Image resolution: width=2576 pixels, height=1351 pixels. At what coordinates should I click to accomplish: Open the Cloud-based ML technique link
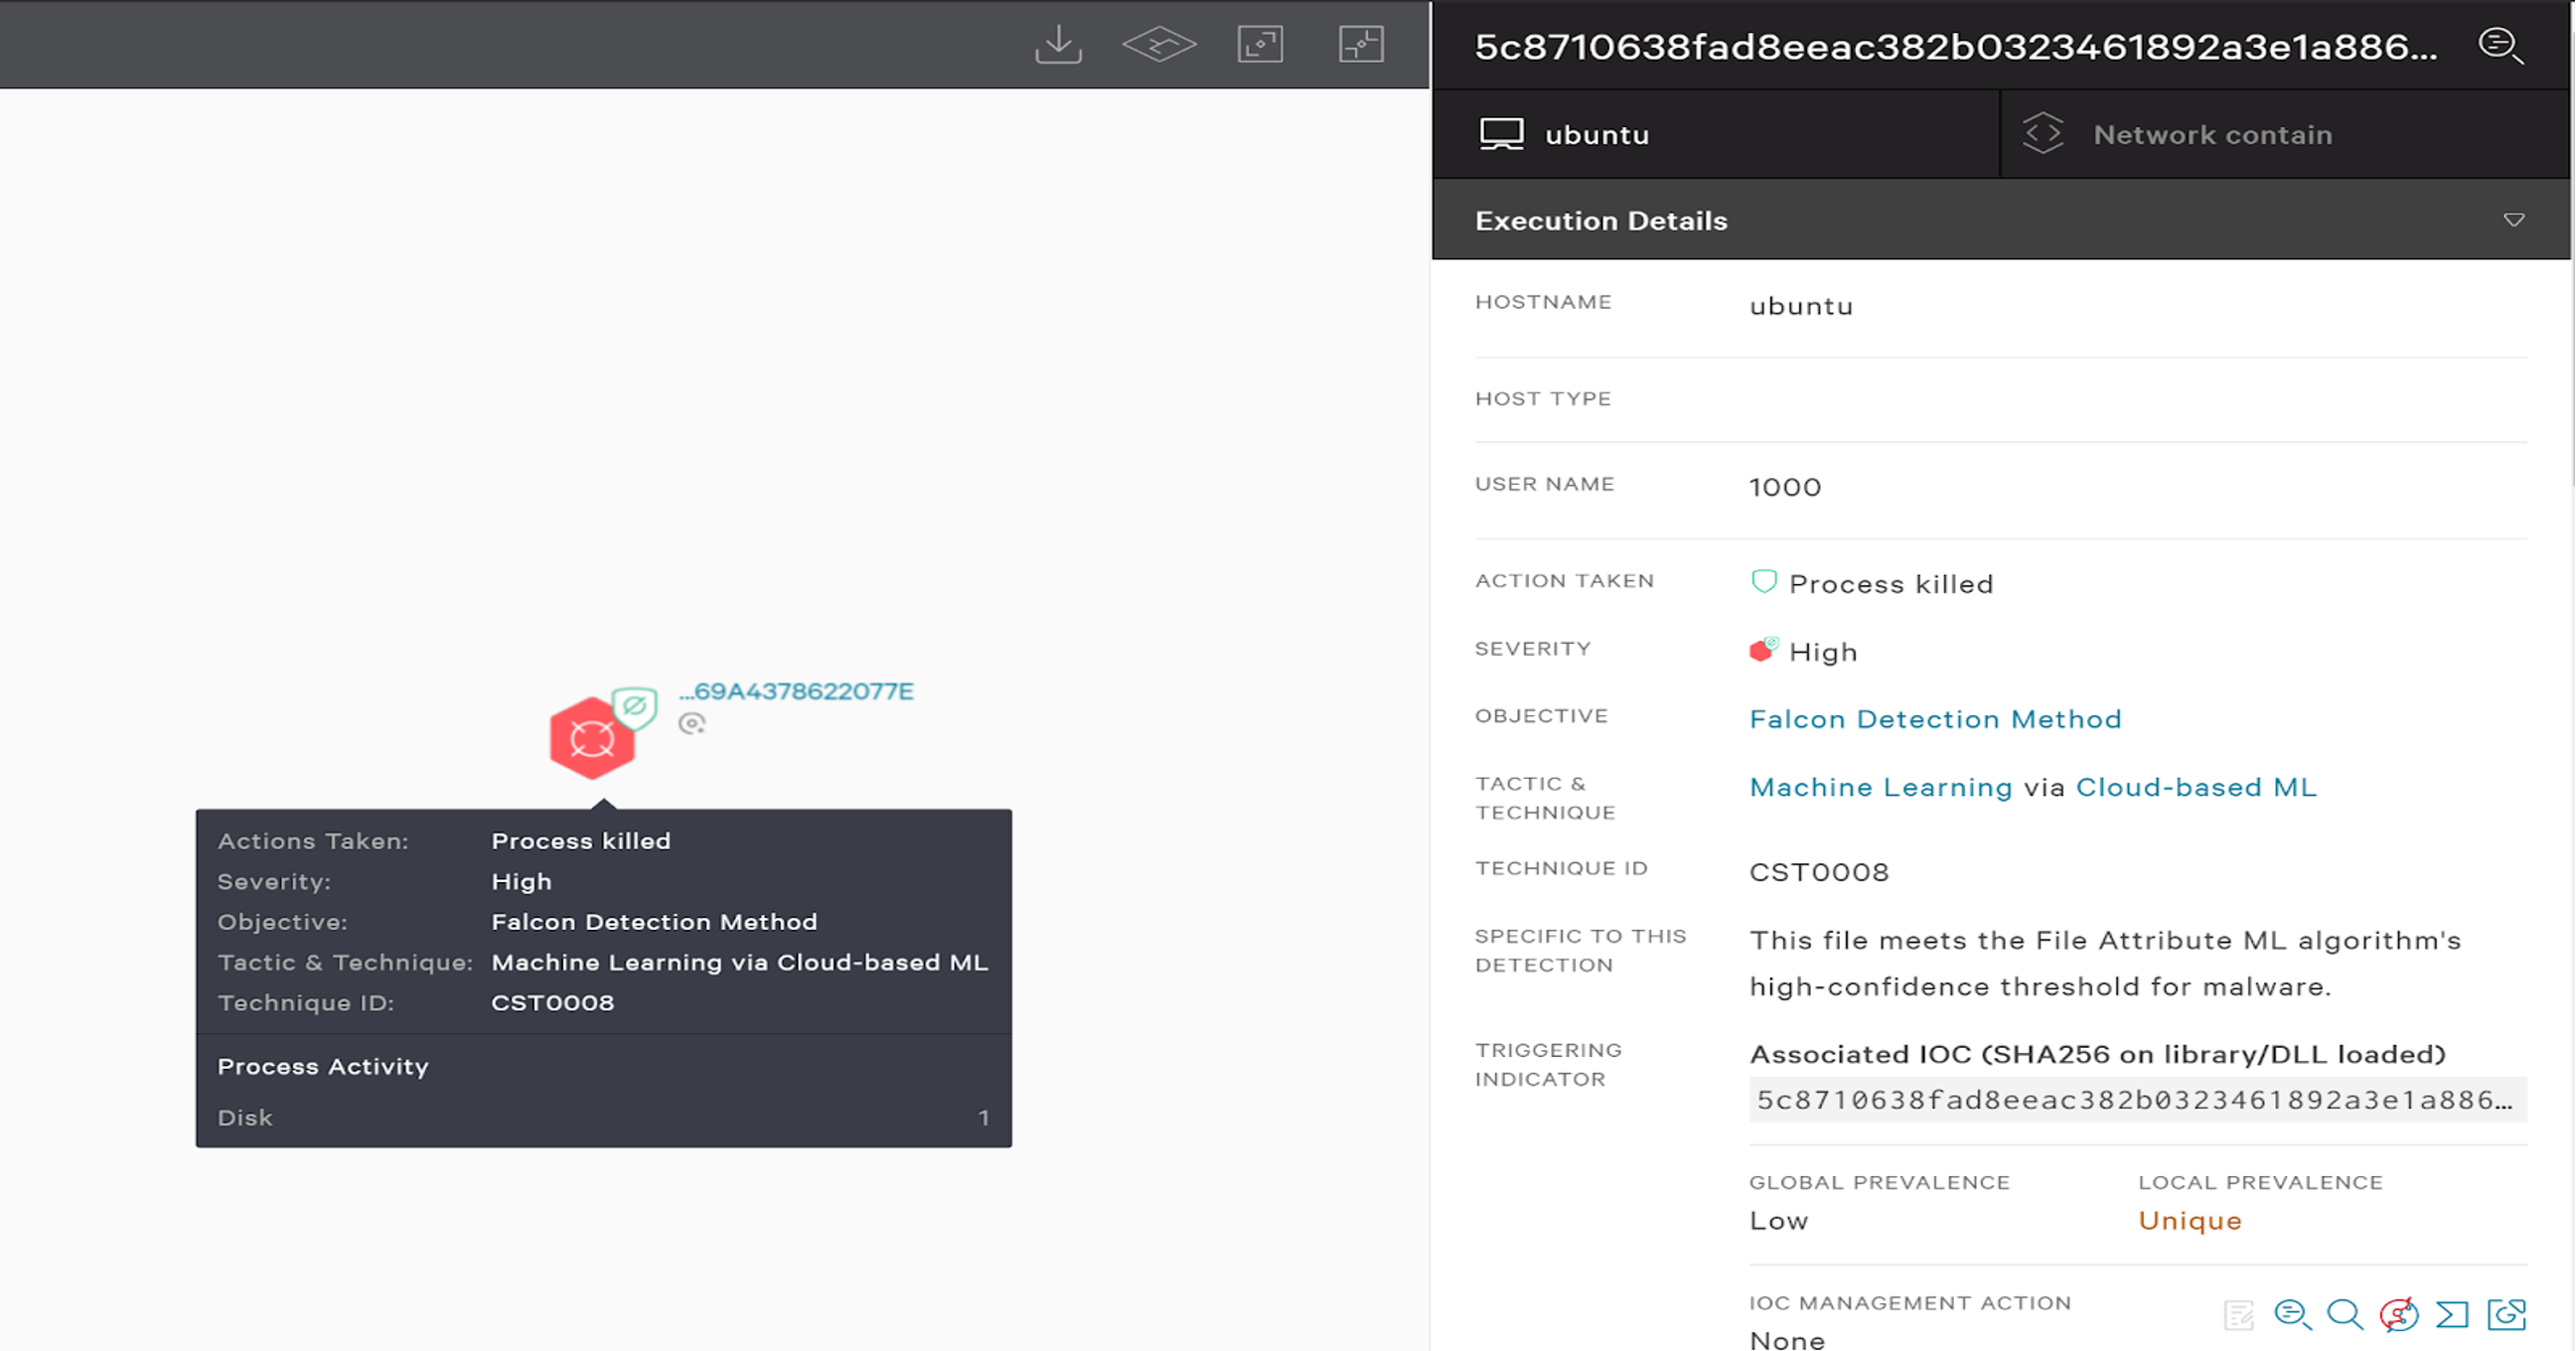[x=2196, y=787]
